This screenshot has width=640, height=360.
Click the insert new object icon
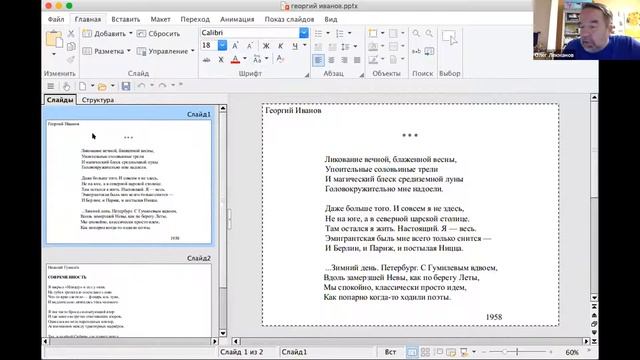click(373, 33)
